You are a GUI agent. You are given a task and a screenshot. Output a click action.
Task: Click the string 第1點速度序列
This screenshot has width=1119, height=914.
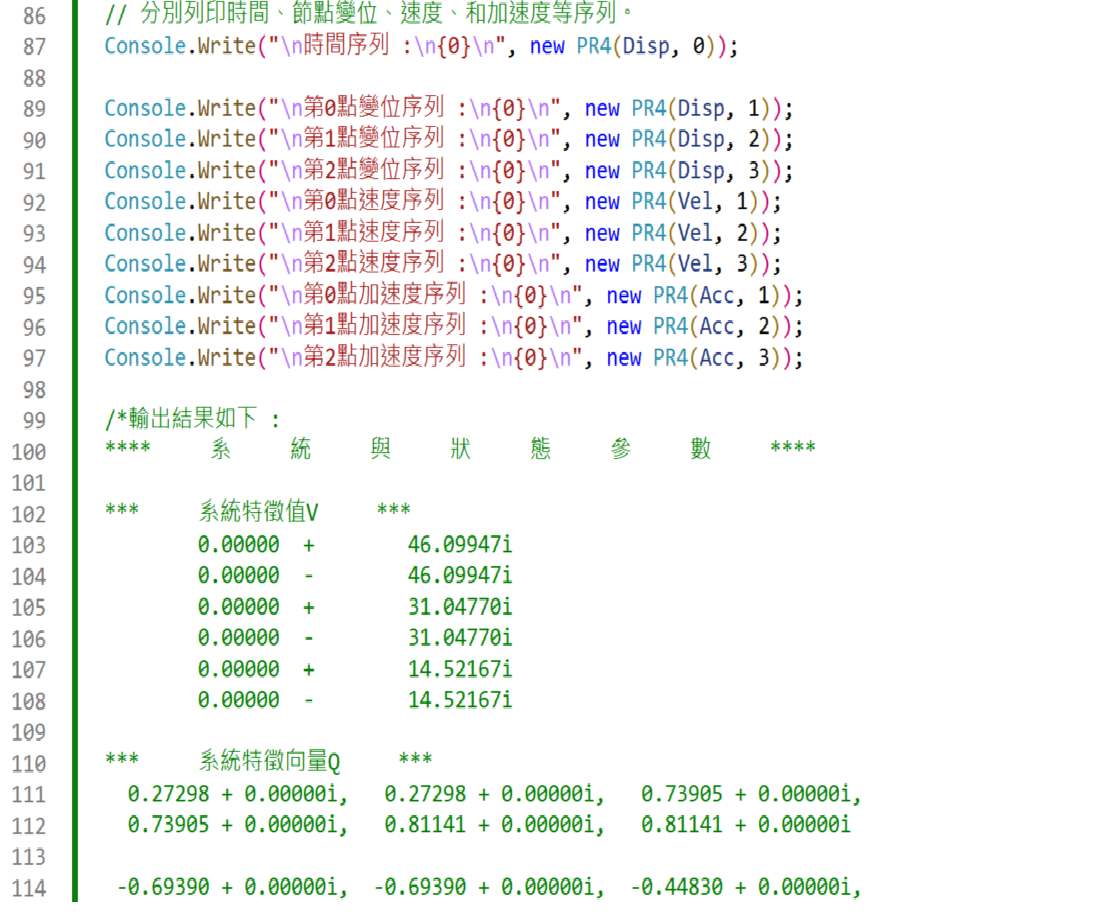(x=374, y=233)
